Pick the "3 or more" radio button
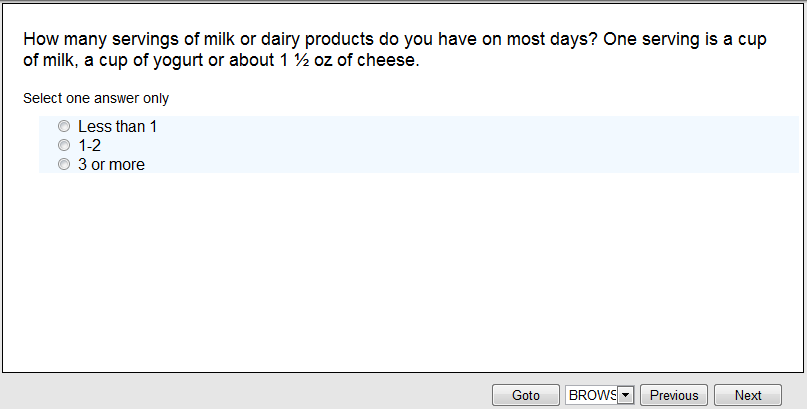This screenshot has height=409, width=807. tap(64, 165)
